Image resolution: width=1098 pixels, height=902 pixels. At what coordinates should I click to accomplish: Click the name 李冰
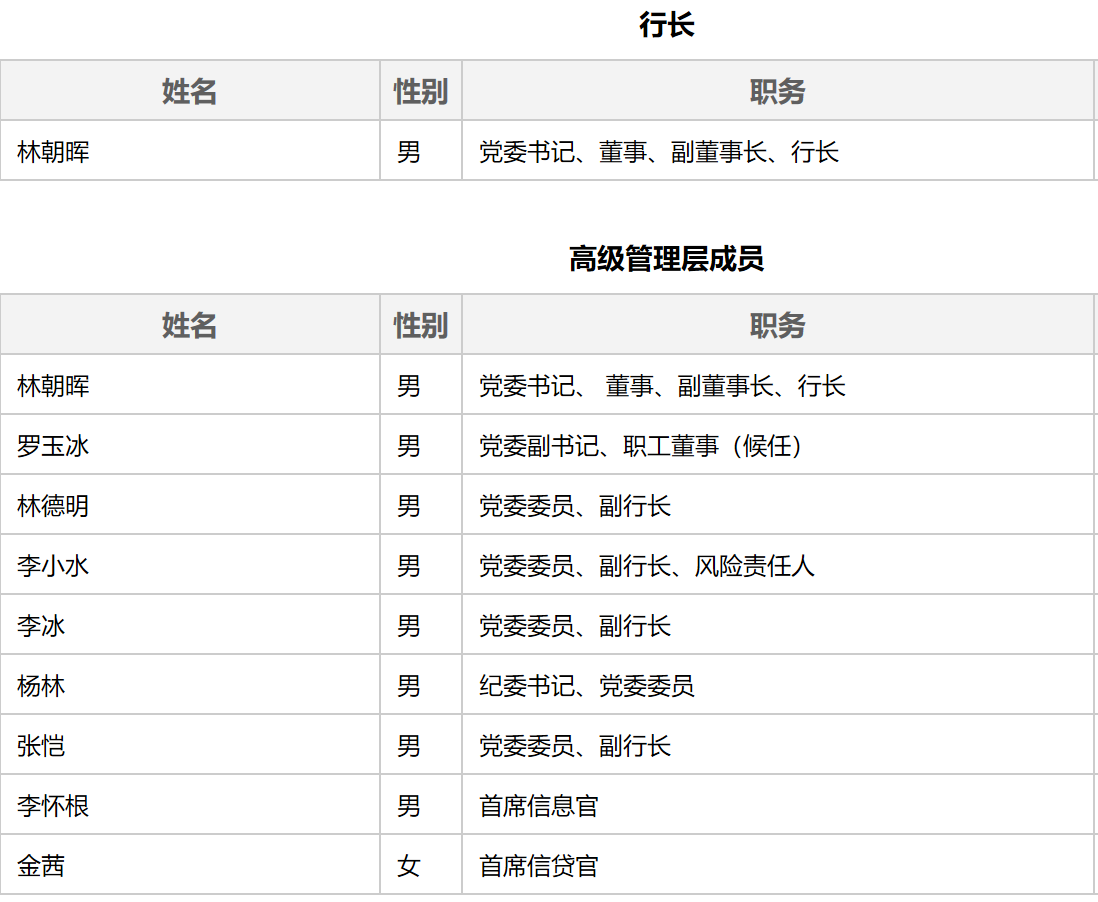tap(41, 626)
